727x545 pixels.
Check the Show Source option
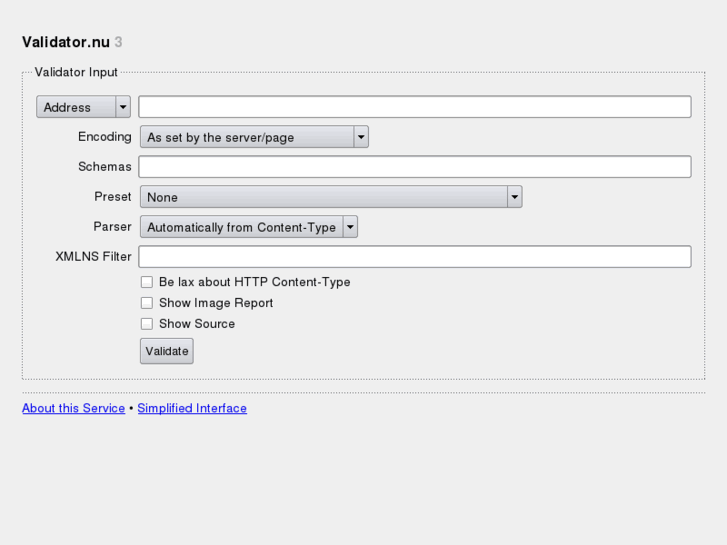pos(147,324)
